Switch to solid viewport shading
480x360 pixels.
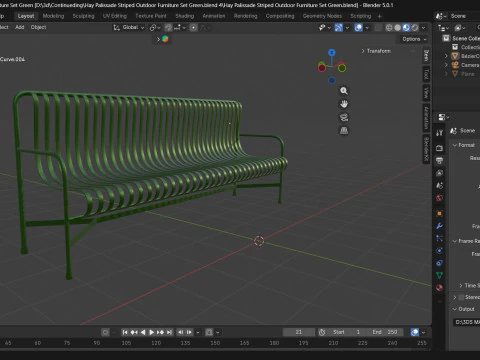[398, 28]
